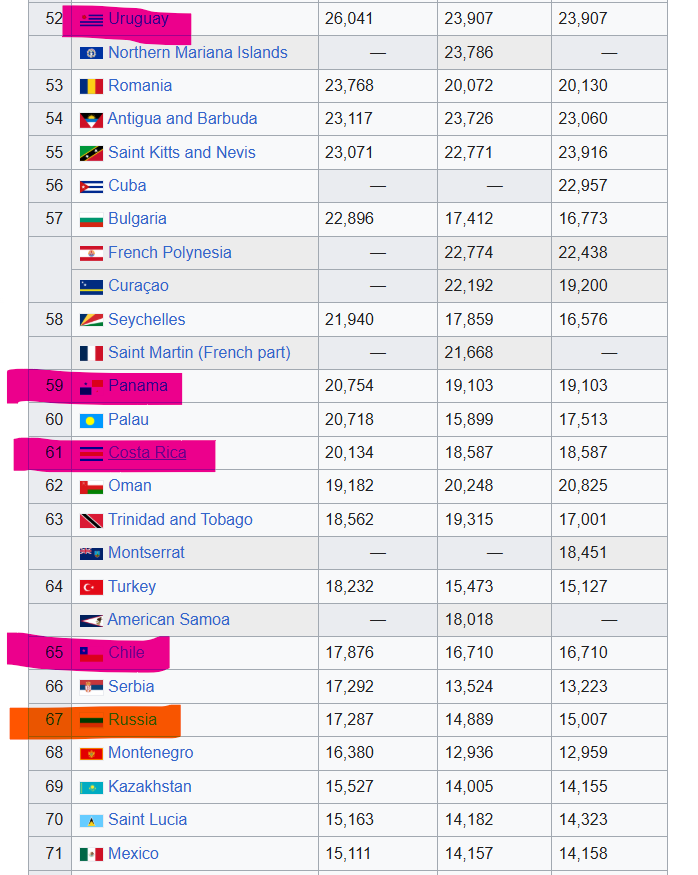This screenshot has width=698, height=875.
Task: Click the Saint Martin French flag icon
Action: (x=91, y=353)
